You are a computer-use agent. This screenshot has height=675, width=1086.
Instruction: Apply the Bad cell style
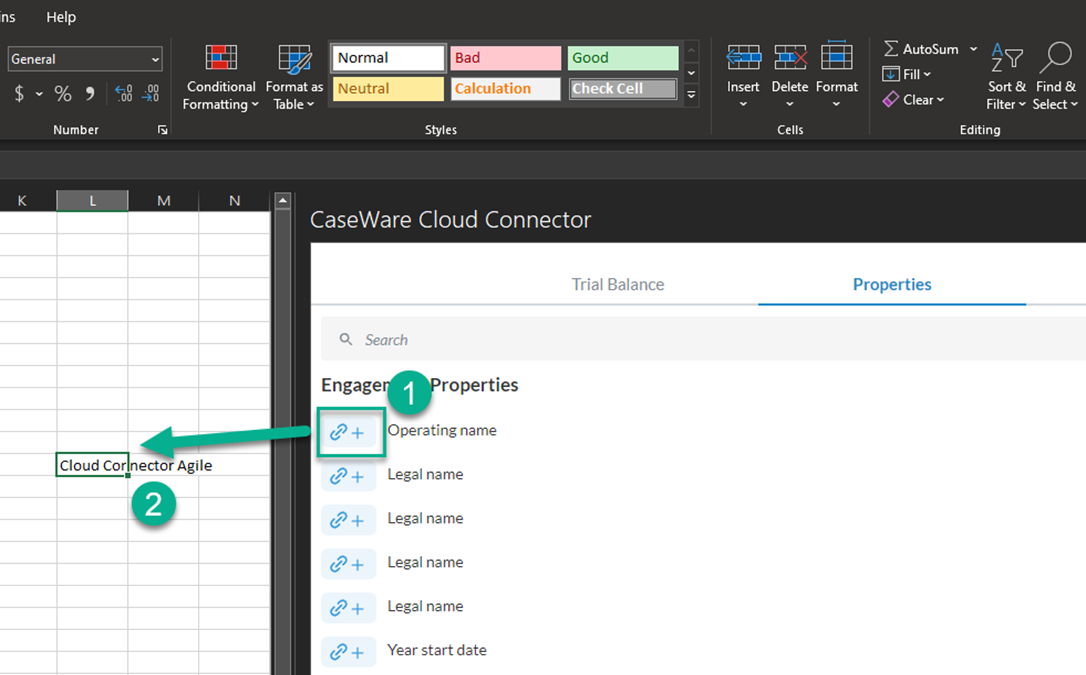point(505,58)
